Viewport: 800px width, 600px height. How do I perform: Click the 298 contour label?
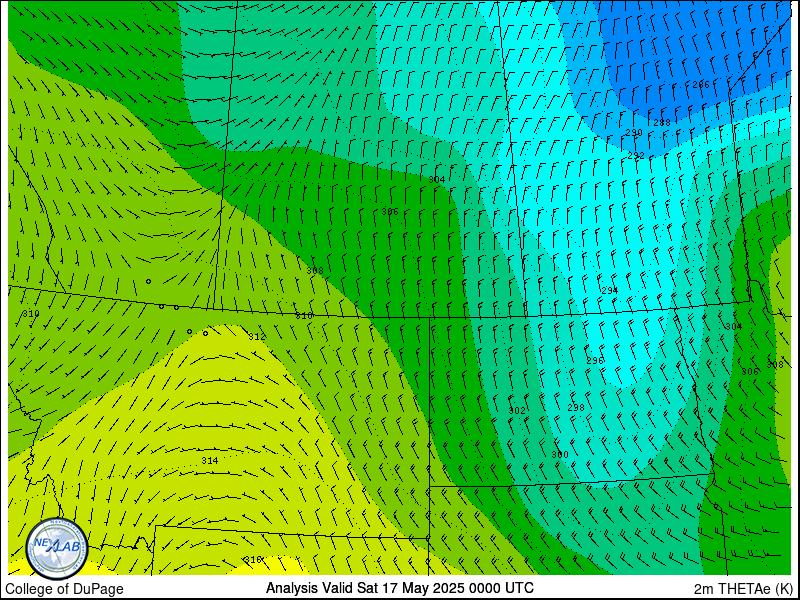576,408
